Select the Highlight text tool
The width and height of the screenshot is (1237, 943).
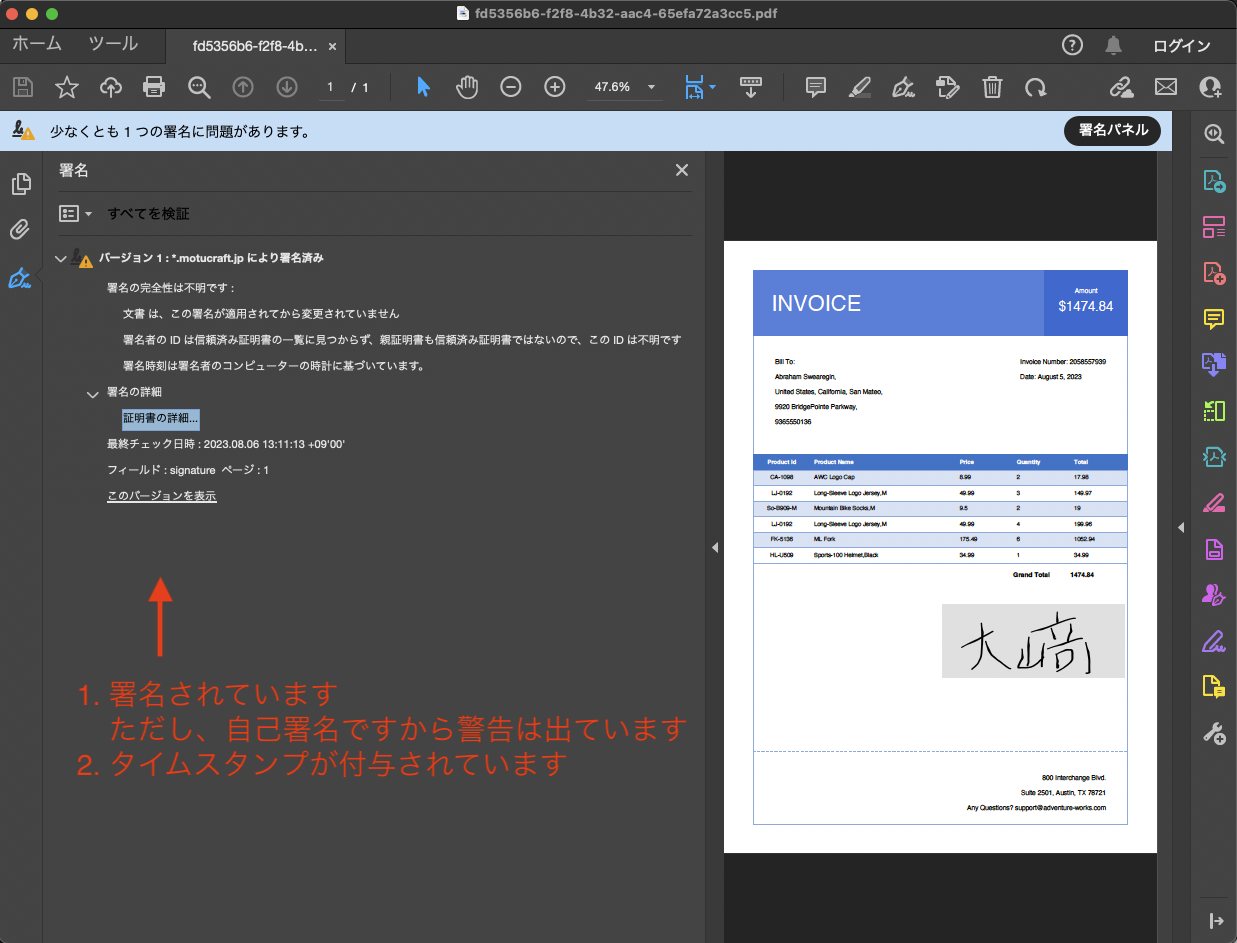coord(860,87)
